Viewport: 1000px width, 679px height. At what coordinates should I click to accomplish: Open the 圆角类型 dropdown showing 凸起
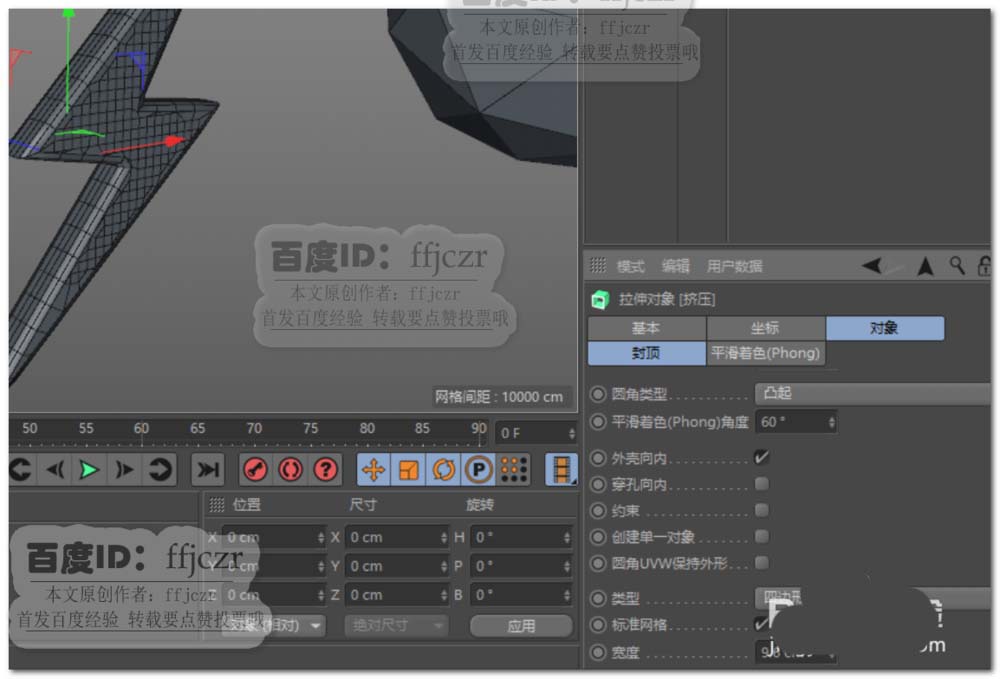(870, 394)
